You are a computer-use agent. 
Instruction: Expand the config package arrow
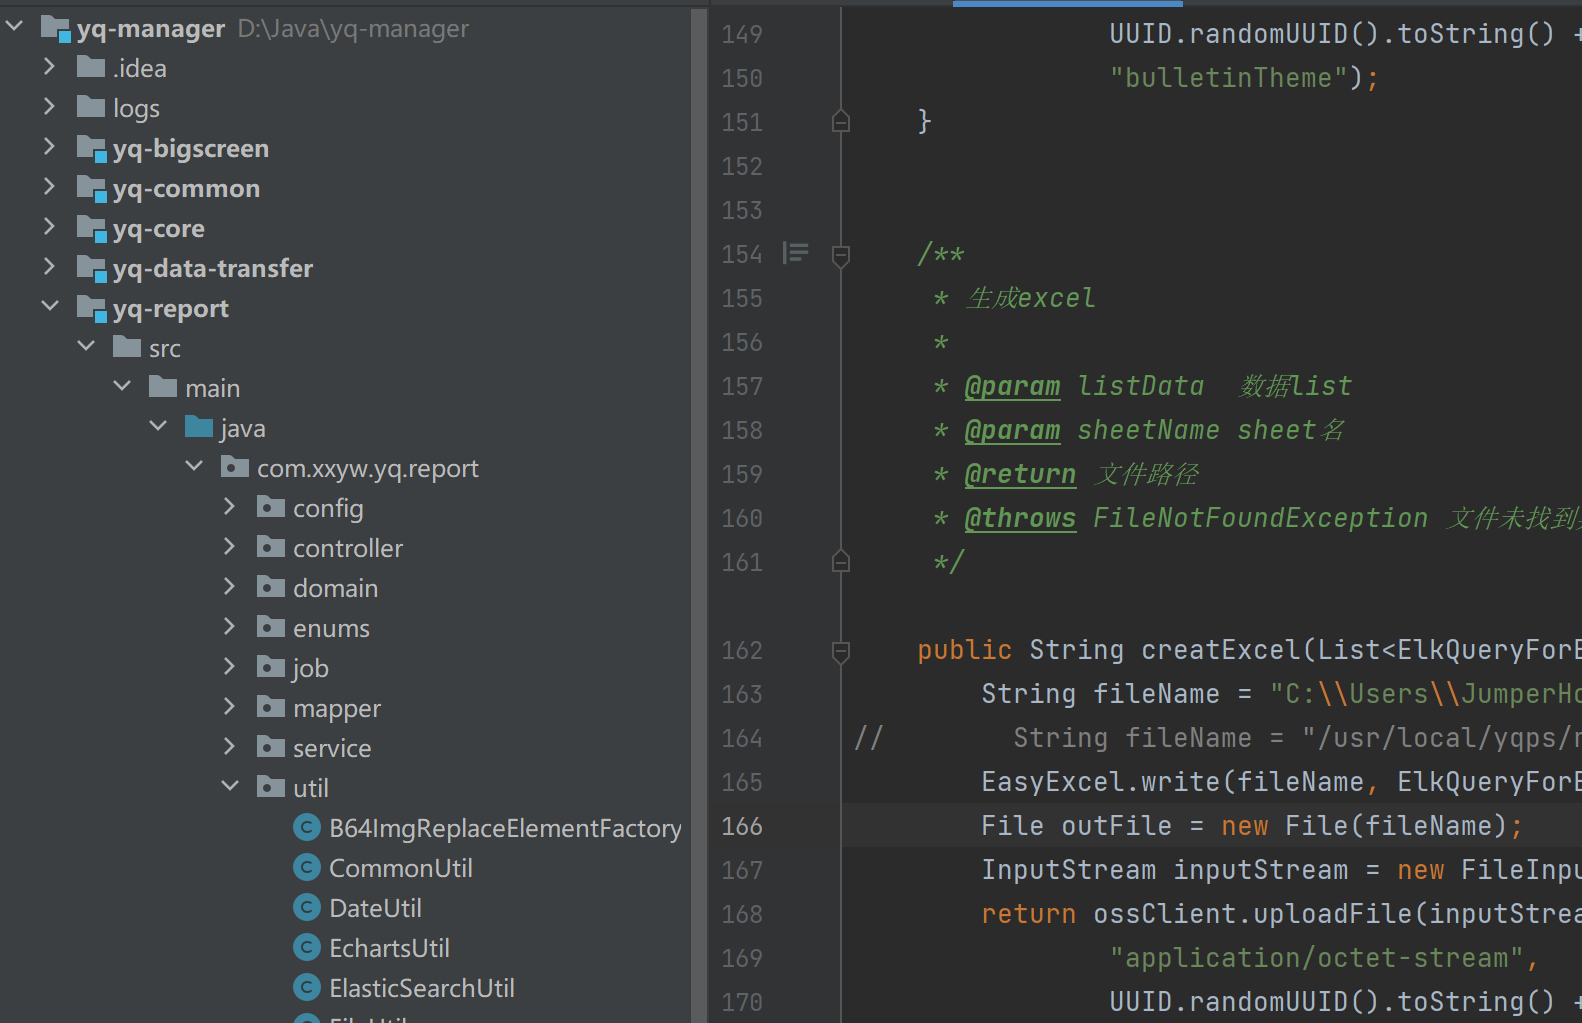coord(230,507)
